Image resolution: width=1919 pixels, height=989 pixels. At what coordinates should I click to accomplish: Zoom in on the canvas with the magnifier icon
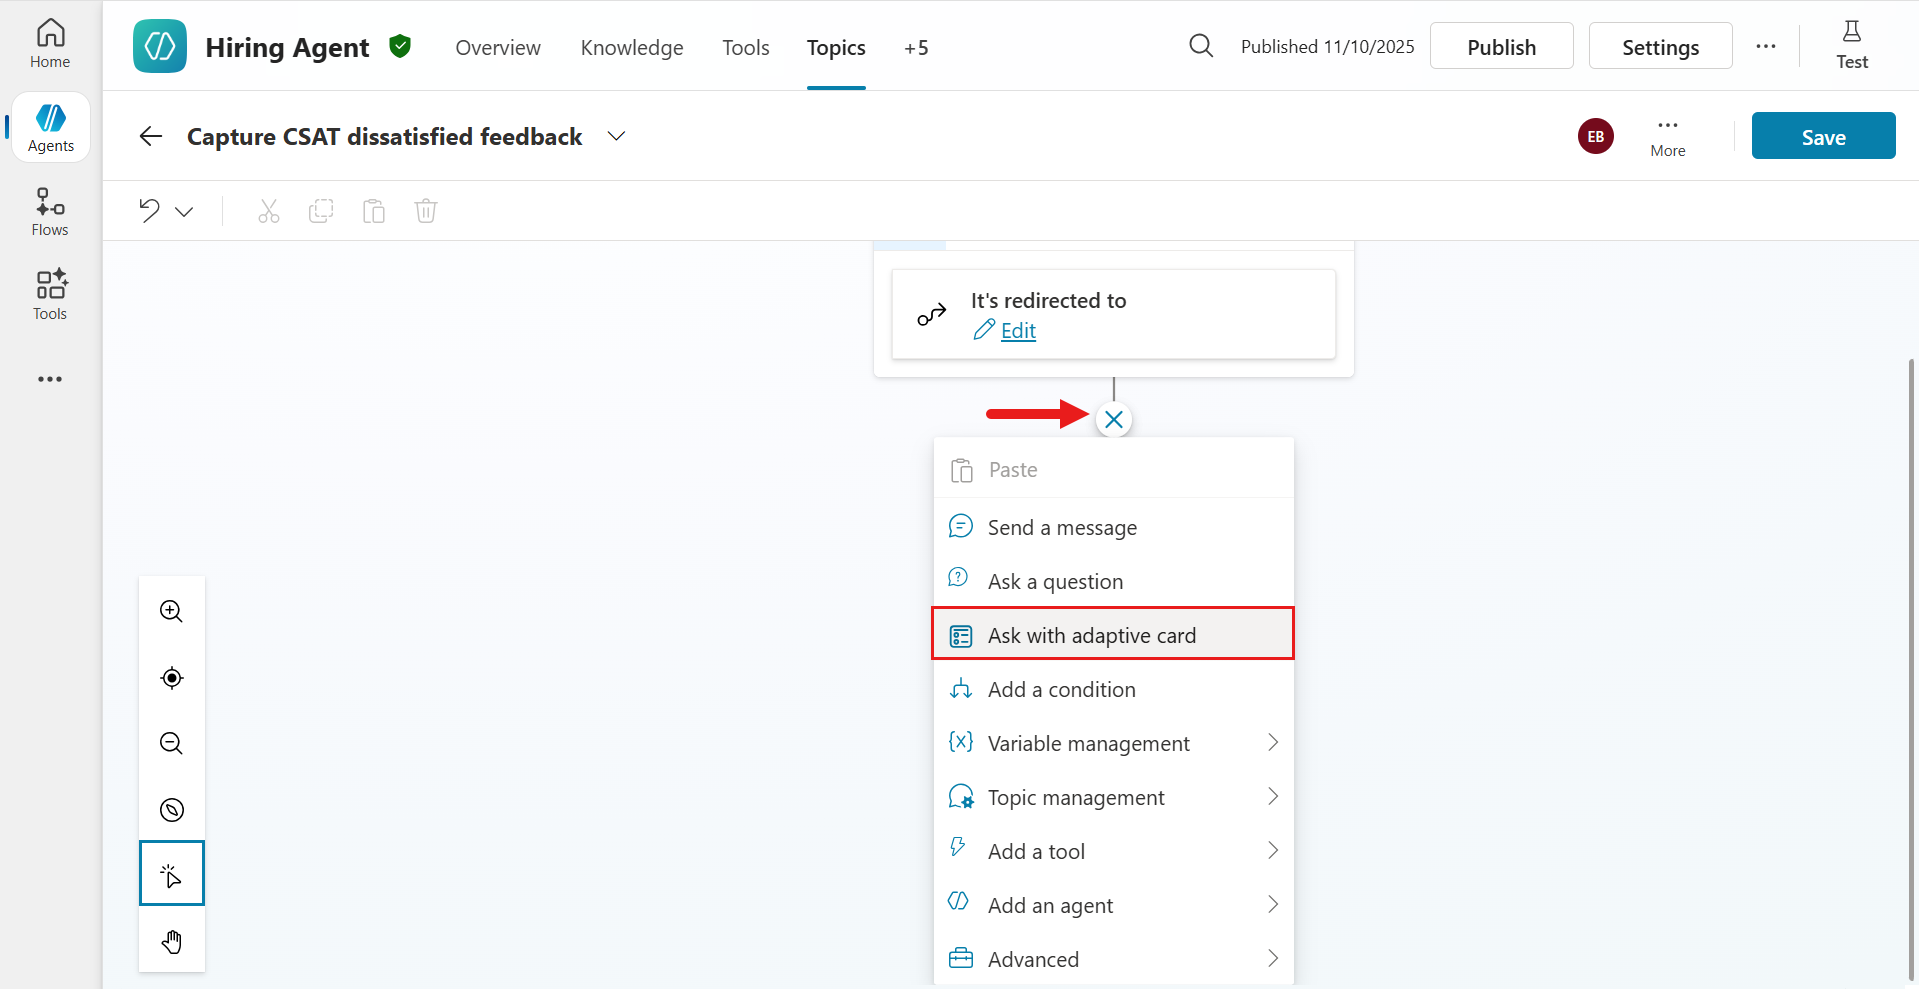(x=171, y=611)
